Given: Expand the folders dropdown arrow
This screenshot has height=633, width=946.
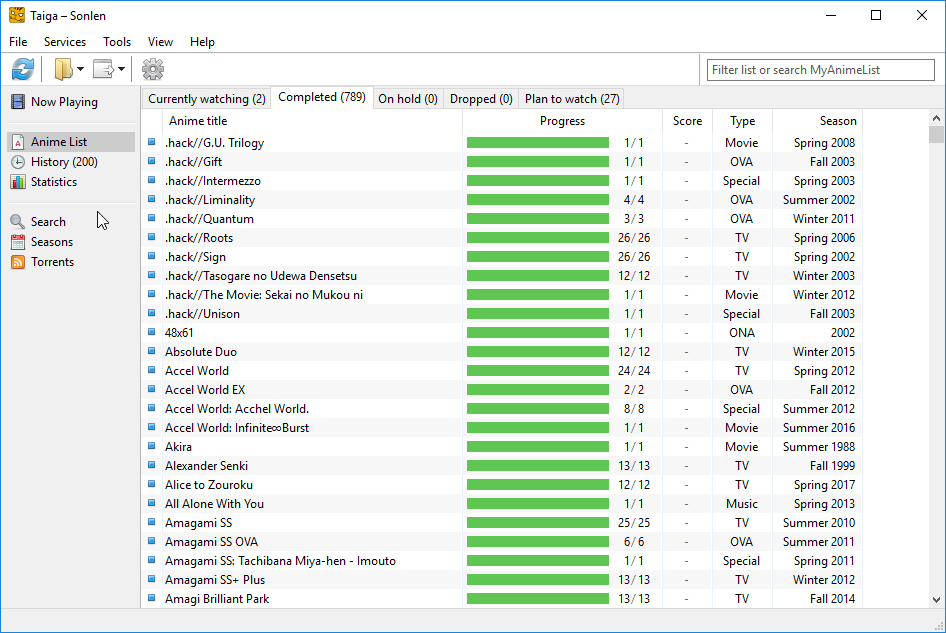Looking at the screenshot, I should (x=80, y=69).
